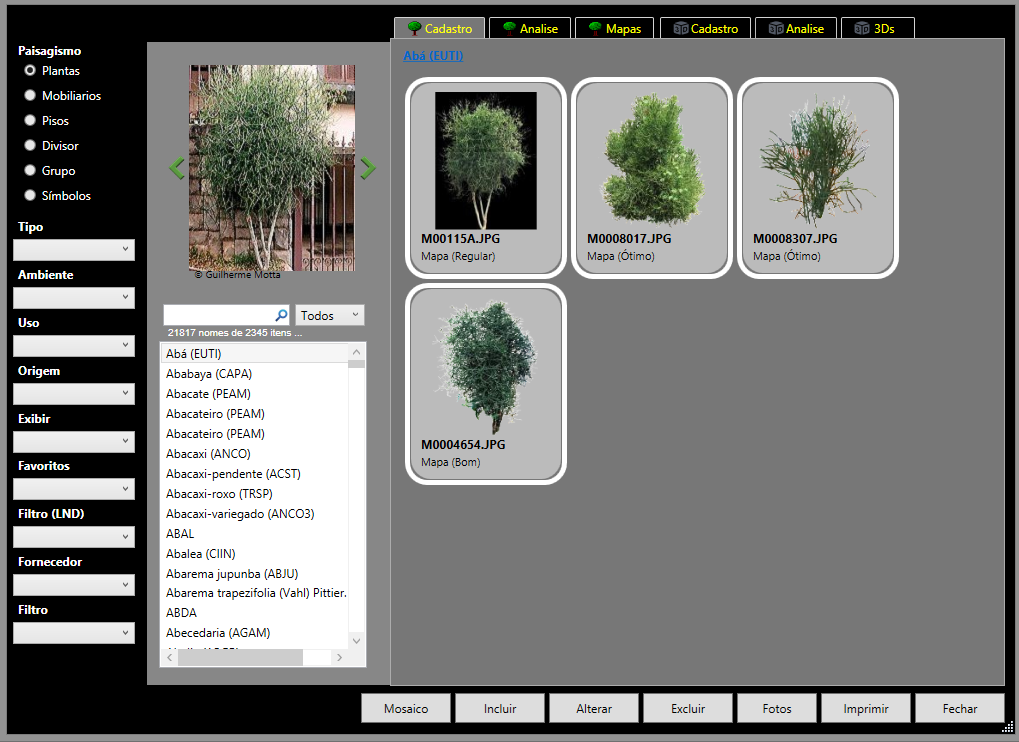This screenshot has width=1019, height=742.
Task: Open the tree-icon Analise tab
Action: (x=529, y=29)
